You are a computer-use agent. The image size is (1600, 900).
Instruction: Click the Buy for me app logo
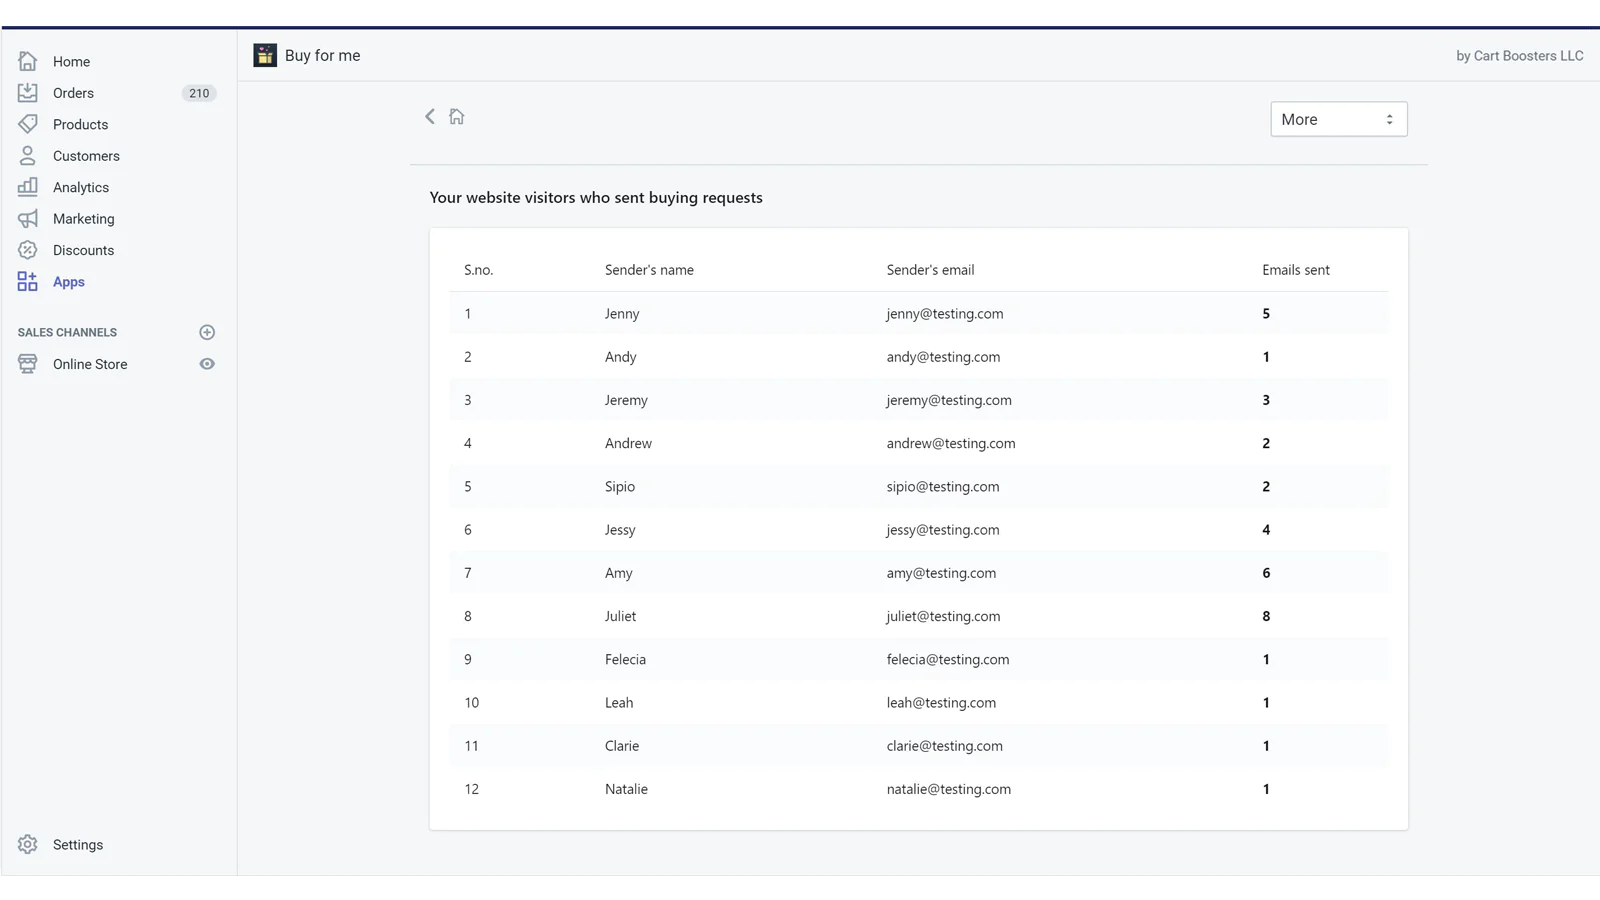click(x=265, y=55)
